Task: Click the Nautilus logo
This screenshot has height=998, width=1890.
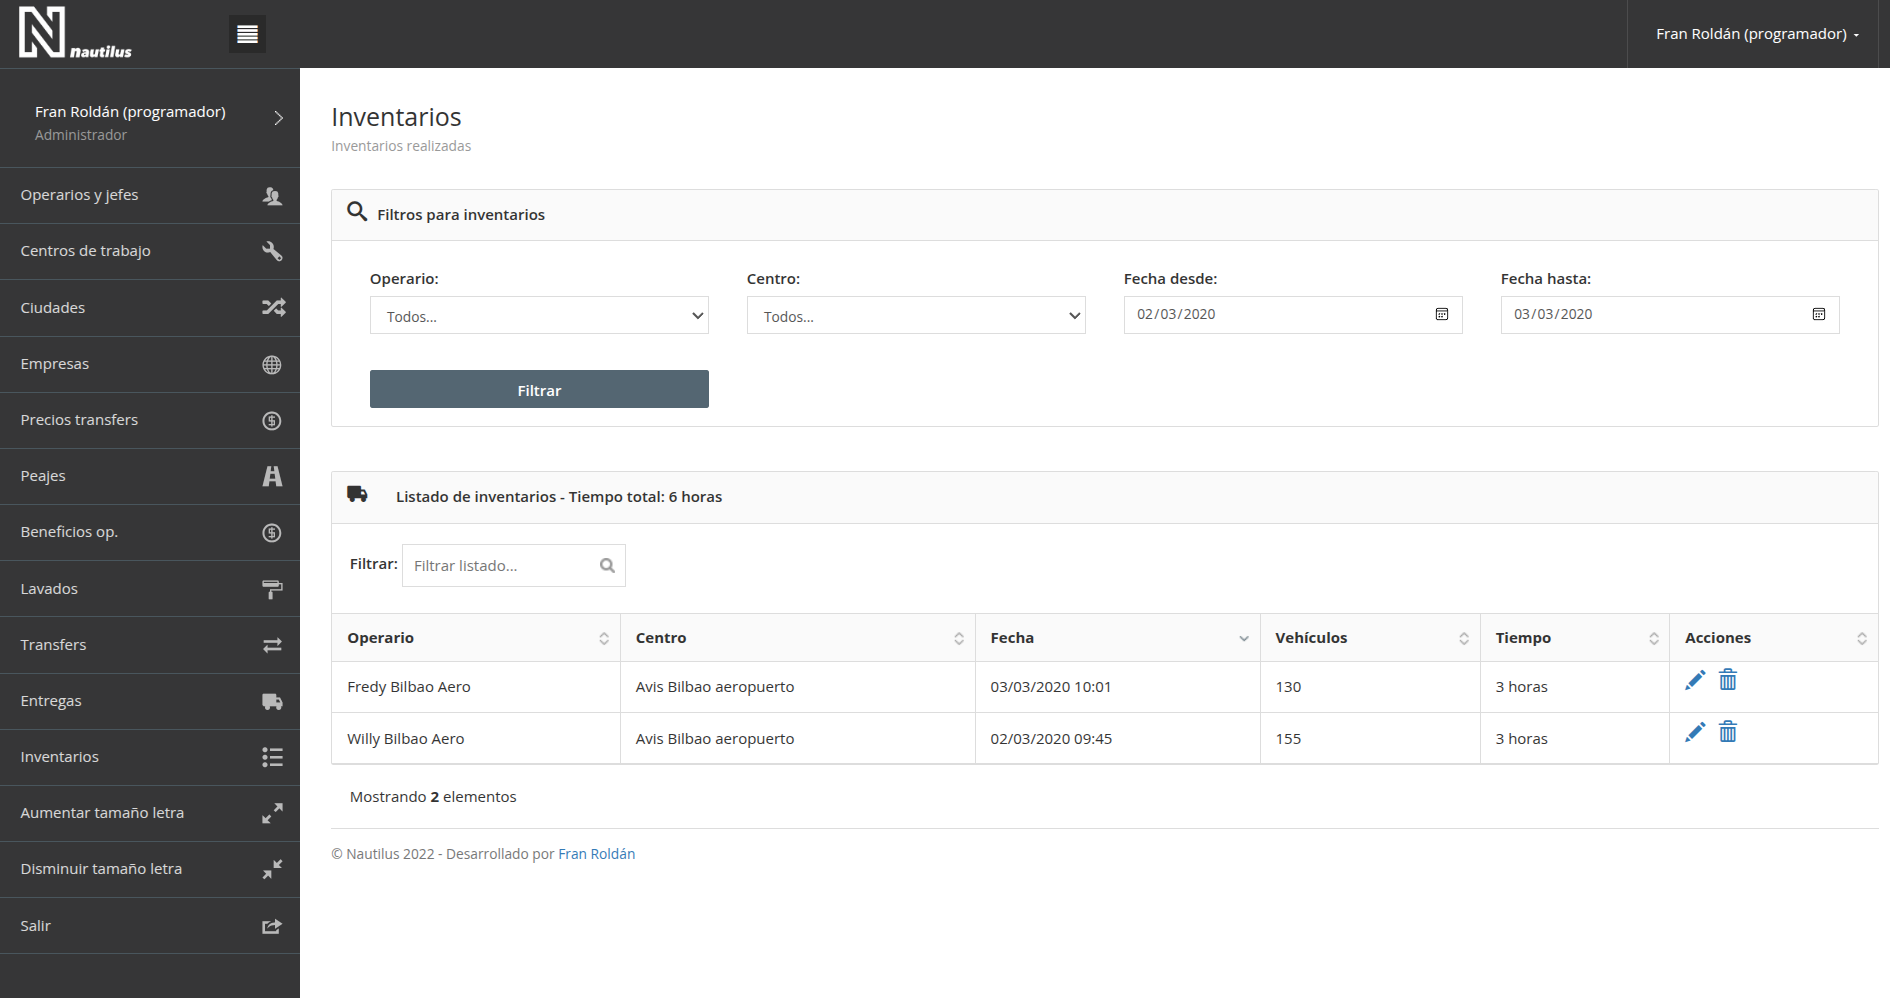Action: point(75,33)
